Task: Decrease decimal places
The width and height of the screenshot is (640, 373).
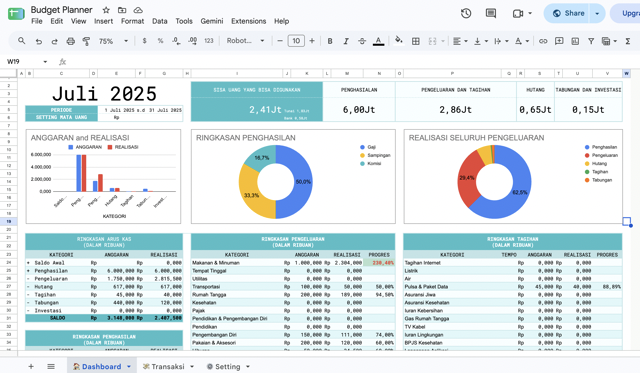Action: pyautogui.click(x=176, y=41)
